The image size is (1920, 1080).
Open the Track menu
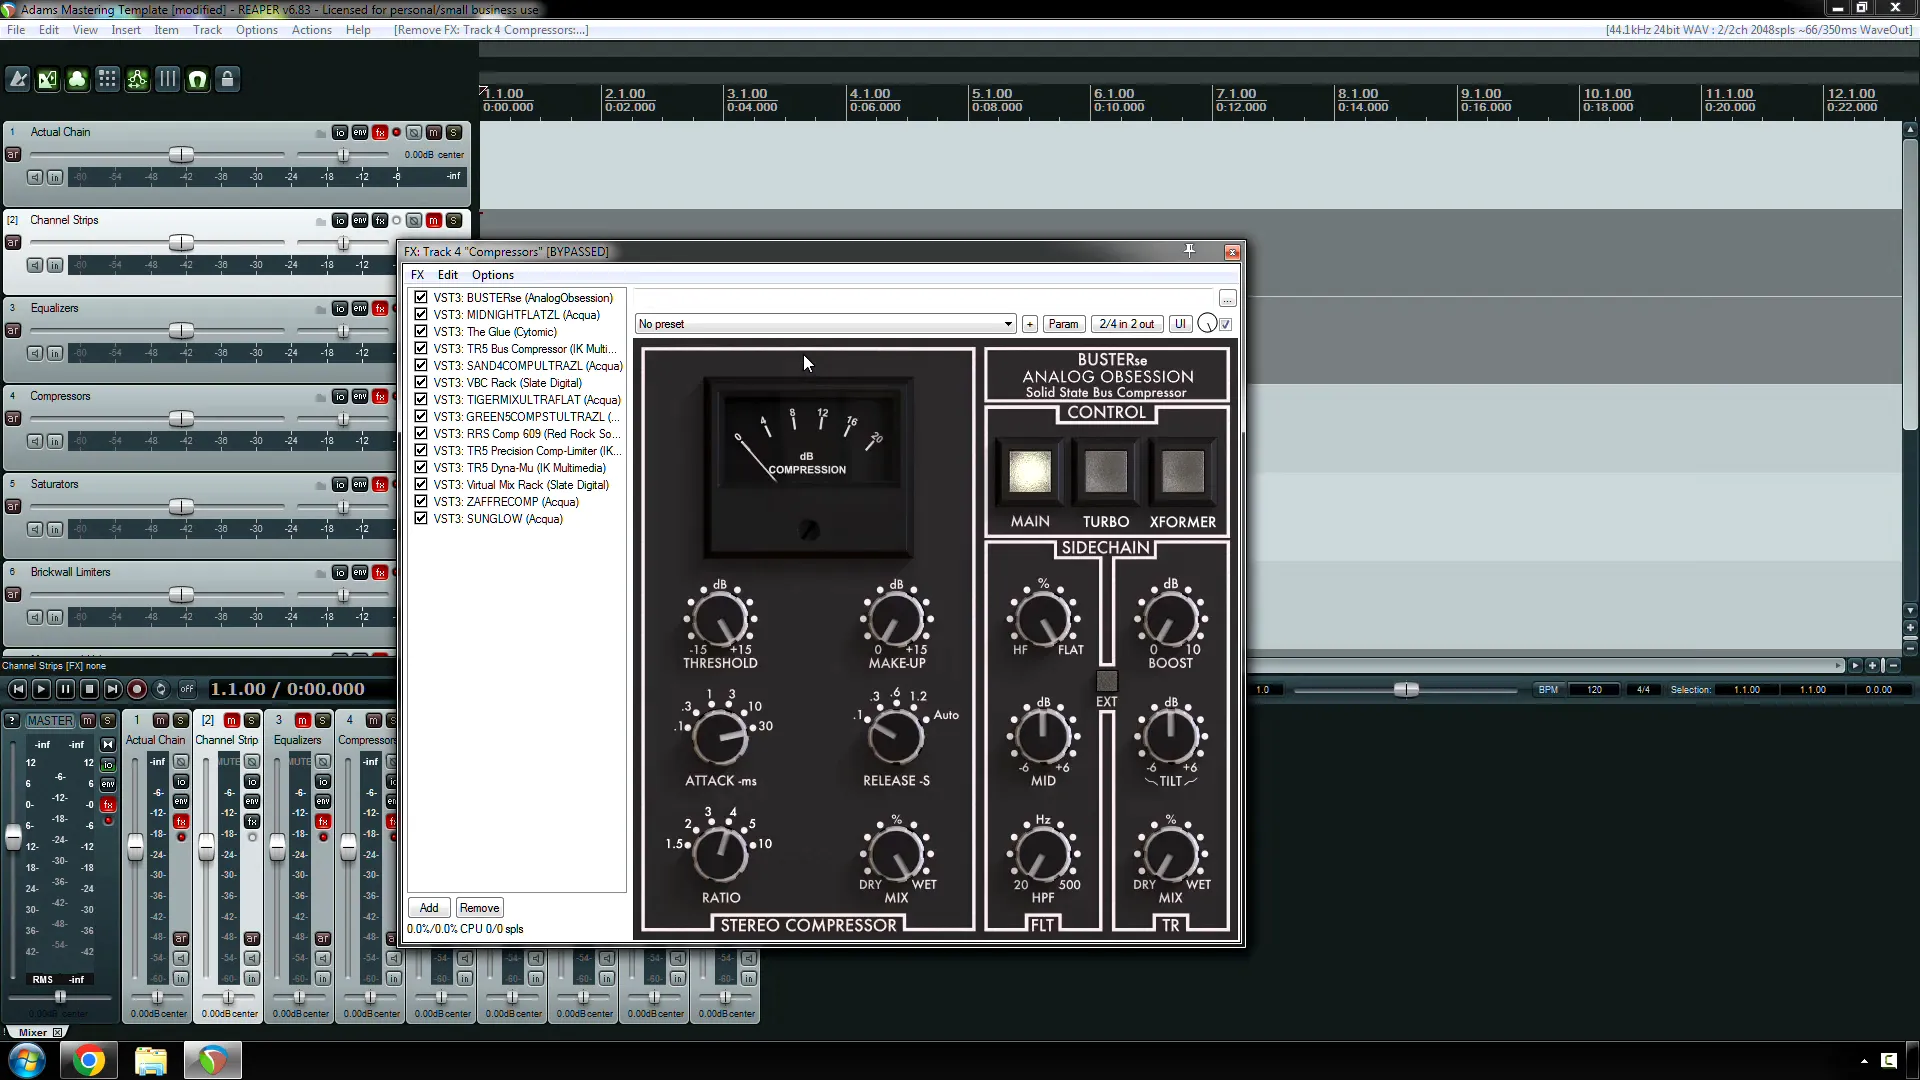[x=207, y=30]
